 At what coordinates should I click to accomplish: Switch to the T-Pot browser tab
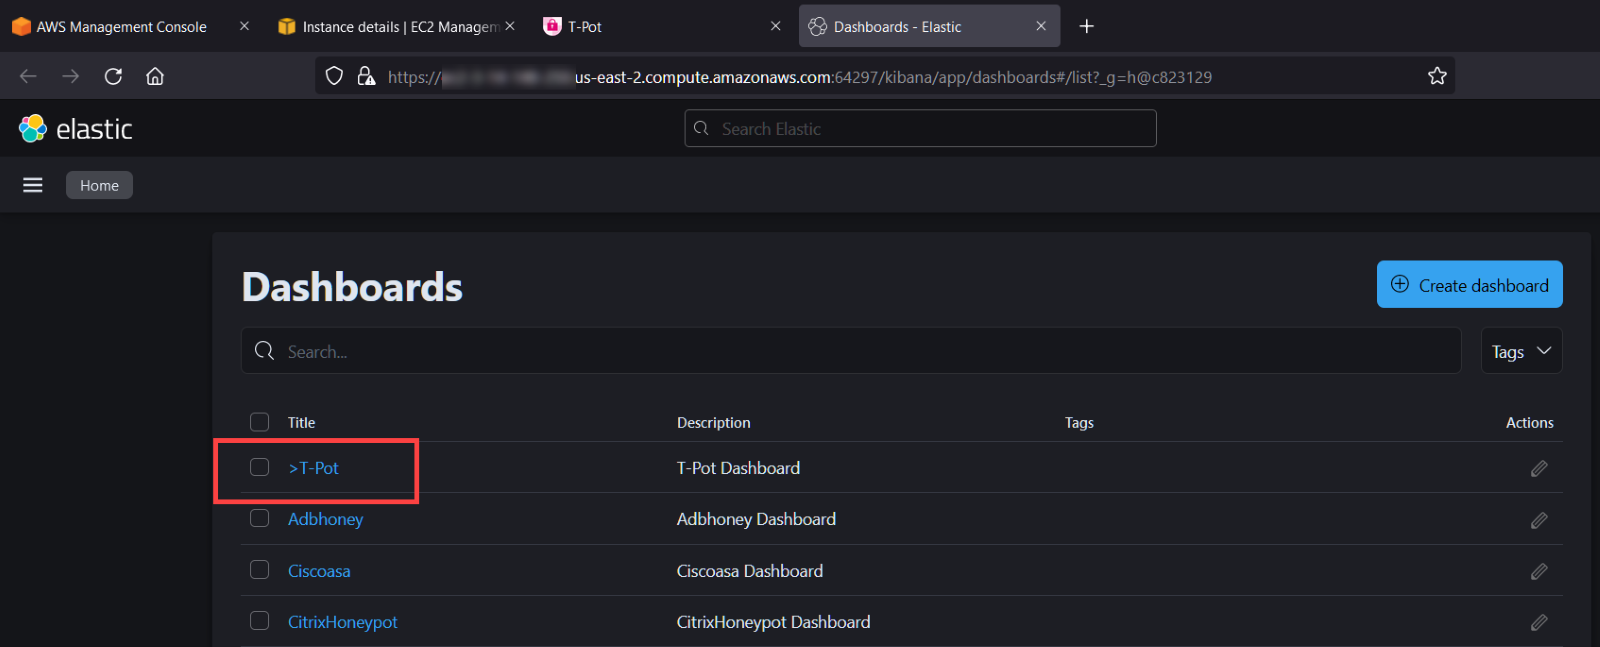pos(585,27)
